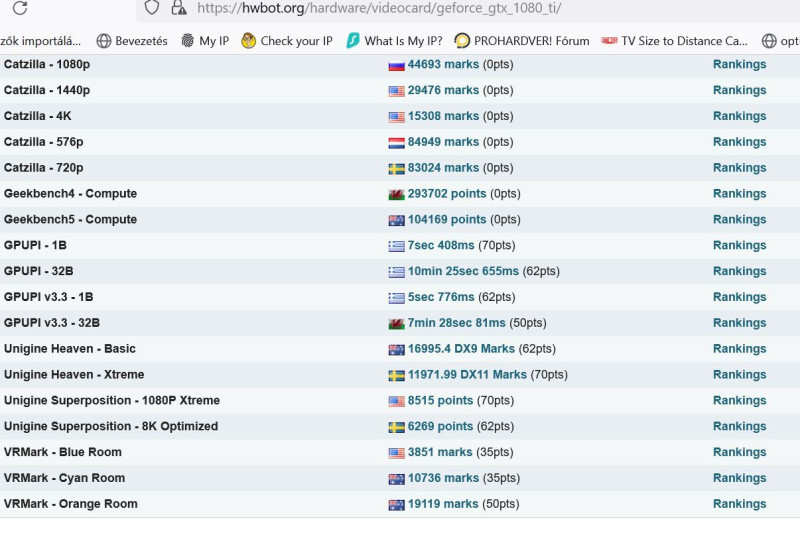Screen dimensions: 800x537
Task: Open the 293702 points score link
Action: 447,194
